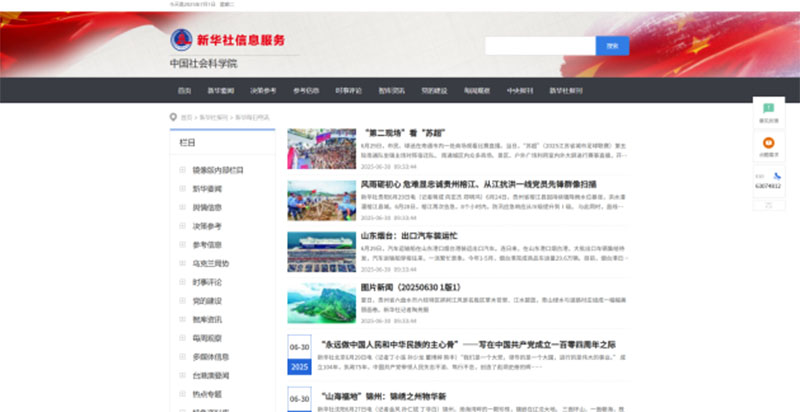Go to 智库资讯 in top navigation bar
This screenshot has width=800, height=412.
point(391,91)
